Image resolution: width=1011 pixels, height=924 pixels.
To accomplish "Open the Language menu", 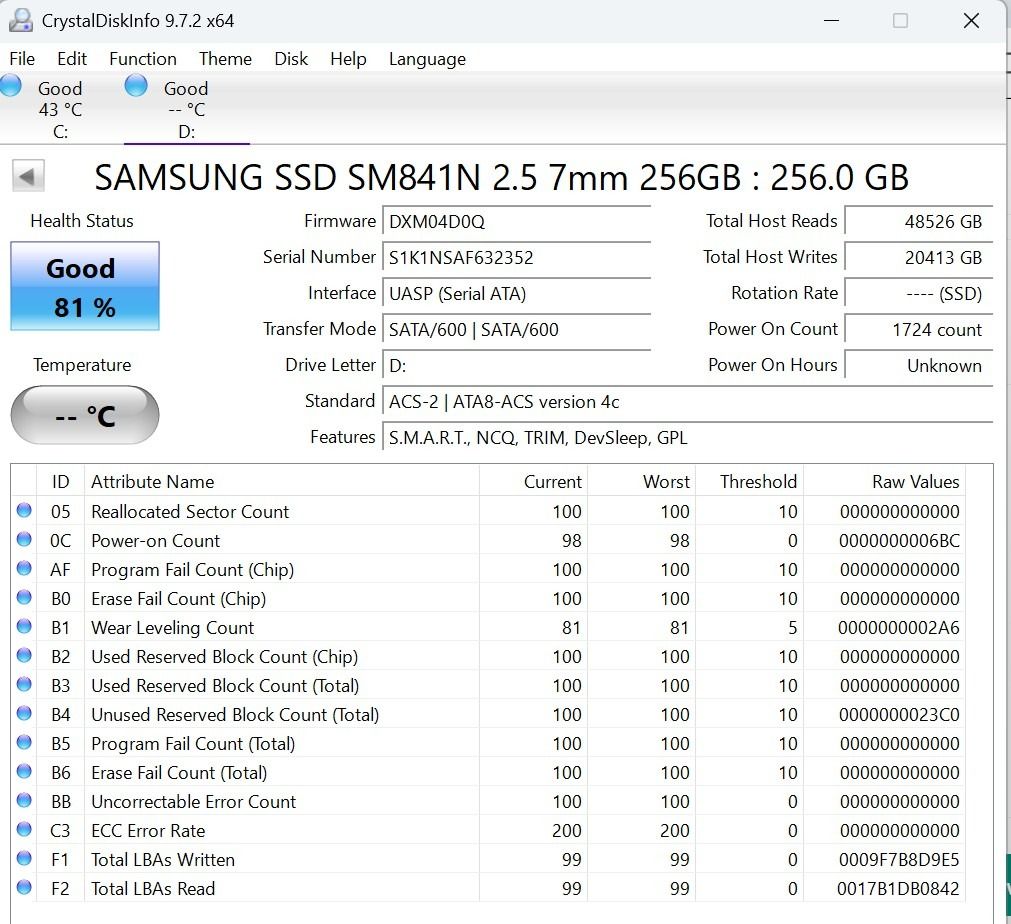I will (x=426, y=59).
